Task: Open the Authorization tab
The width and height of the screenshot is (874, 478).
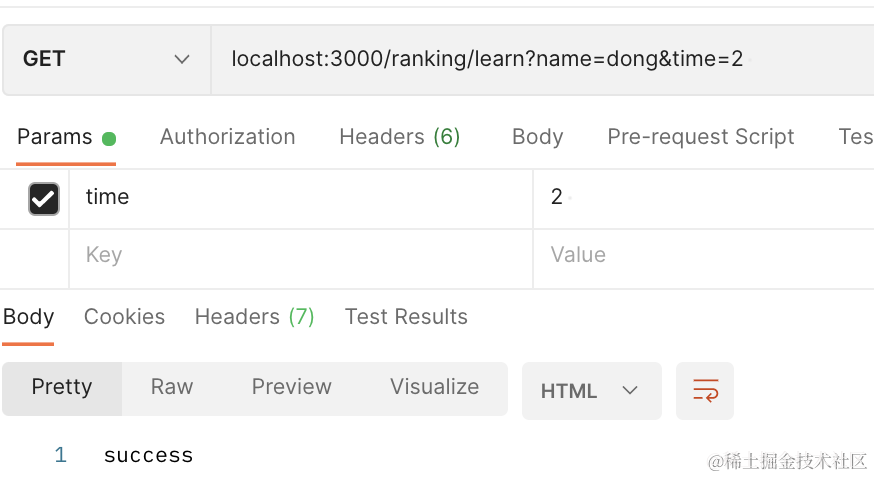Action: pos(227,137)
